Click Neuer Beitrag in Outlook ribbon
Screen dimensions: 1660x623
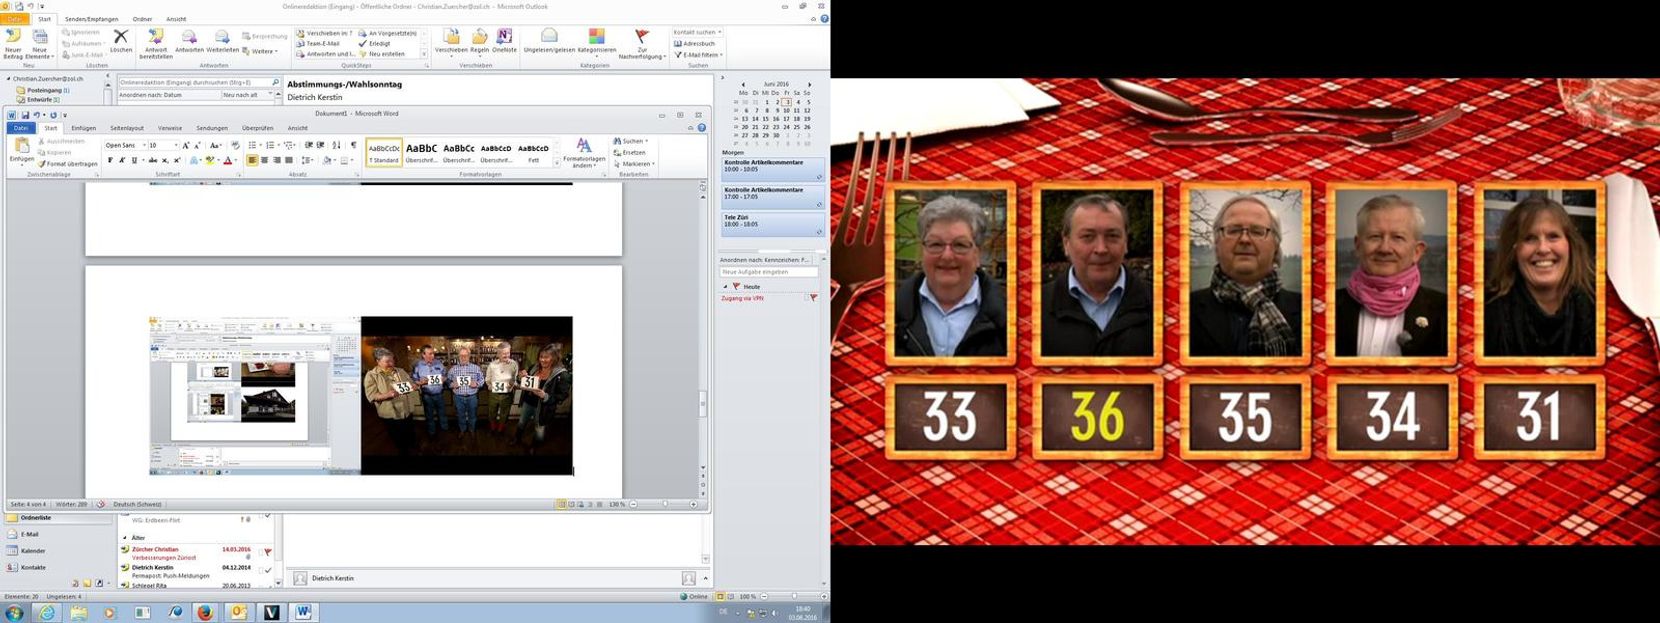[x=13, y=43]
